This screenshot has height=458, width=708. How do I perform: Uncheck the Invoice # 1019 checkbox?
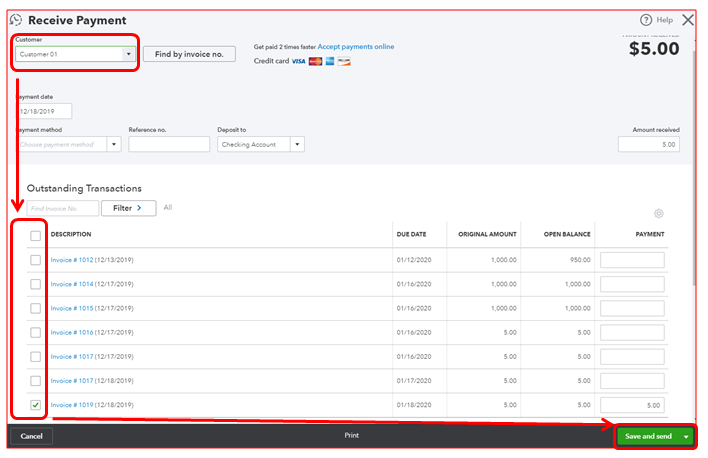(x=35, y=405)
